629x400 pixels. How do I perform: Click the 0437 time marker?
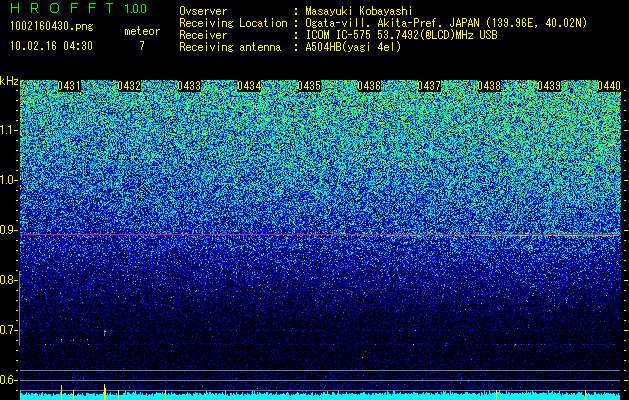point(429,86)
